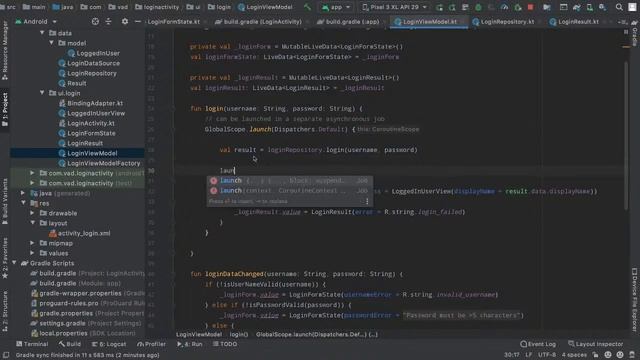Open the AVD Manager device icon
Image resolution: width=640 pixels, height=360 pixels.
click(589, 7)
